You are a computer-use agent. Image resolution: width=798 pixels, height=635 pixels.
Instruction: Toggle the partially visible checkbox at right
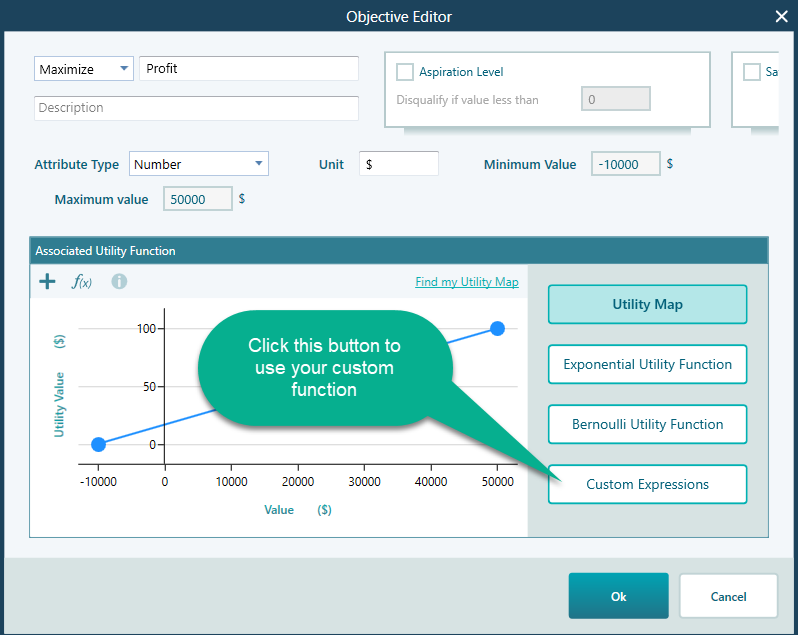click(752, 72)
